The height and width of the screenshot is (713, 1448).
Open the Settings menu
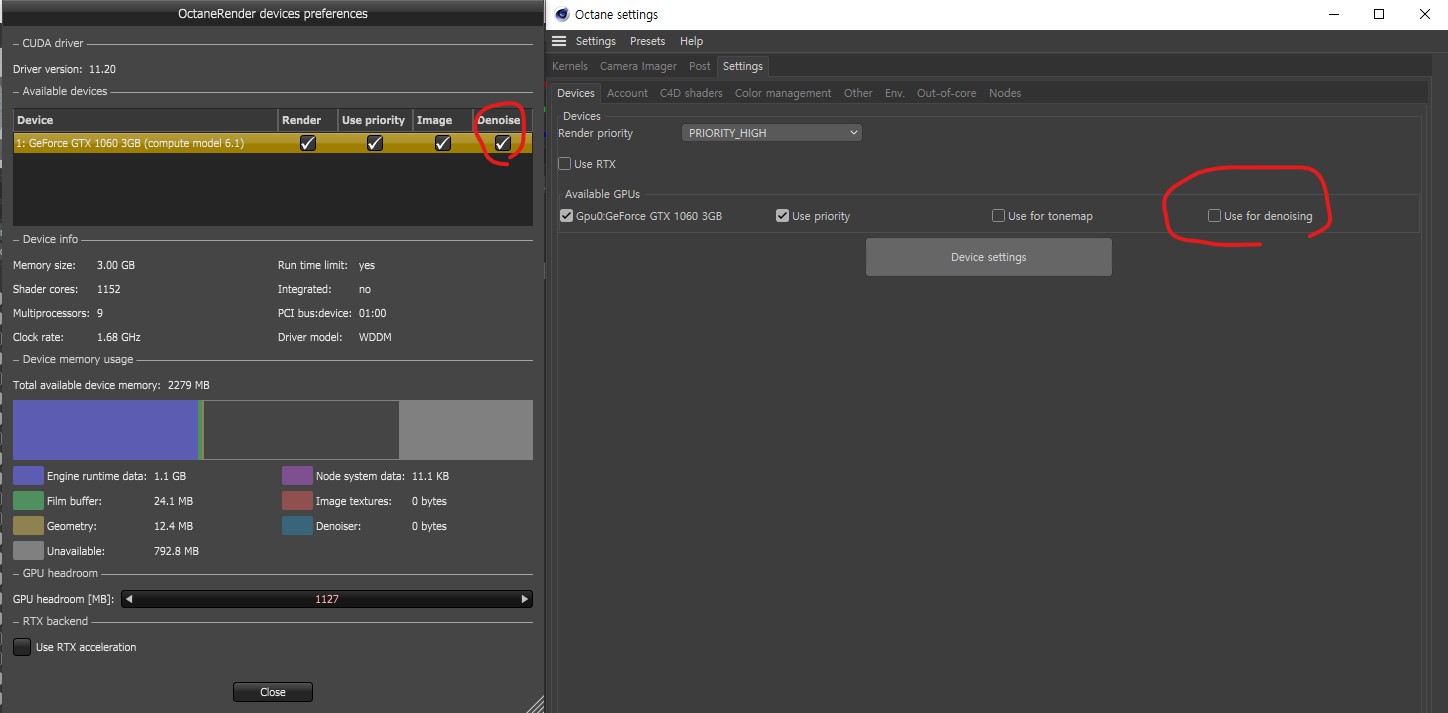click(x=596, y=41)
